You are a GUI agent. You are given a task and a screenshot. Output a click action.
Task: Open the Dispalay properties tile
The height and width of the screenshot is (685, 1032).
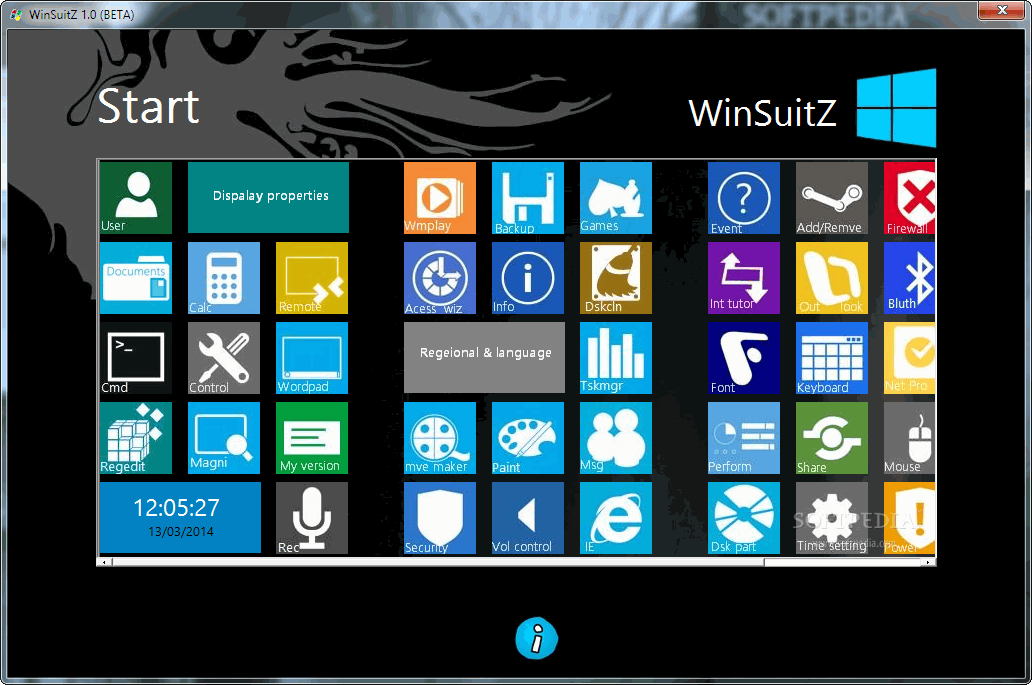(269, 197)
